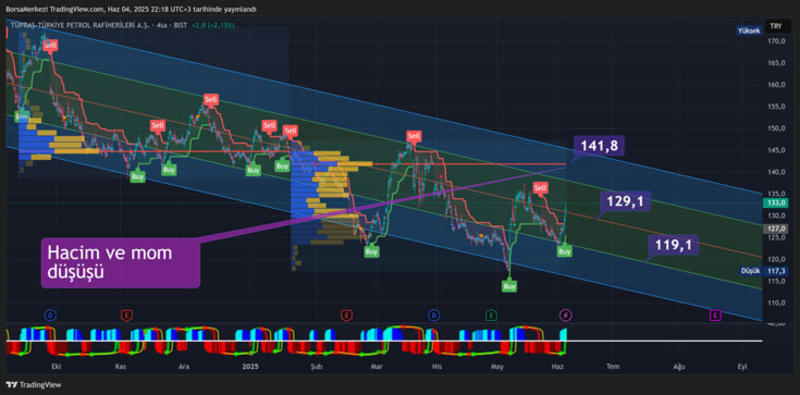Image resolution: width=800 pixels, height=395 pixels.
Task: Click the Sell label at the Ara price peak
Action: pos(210,100)
